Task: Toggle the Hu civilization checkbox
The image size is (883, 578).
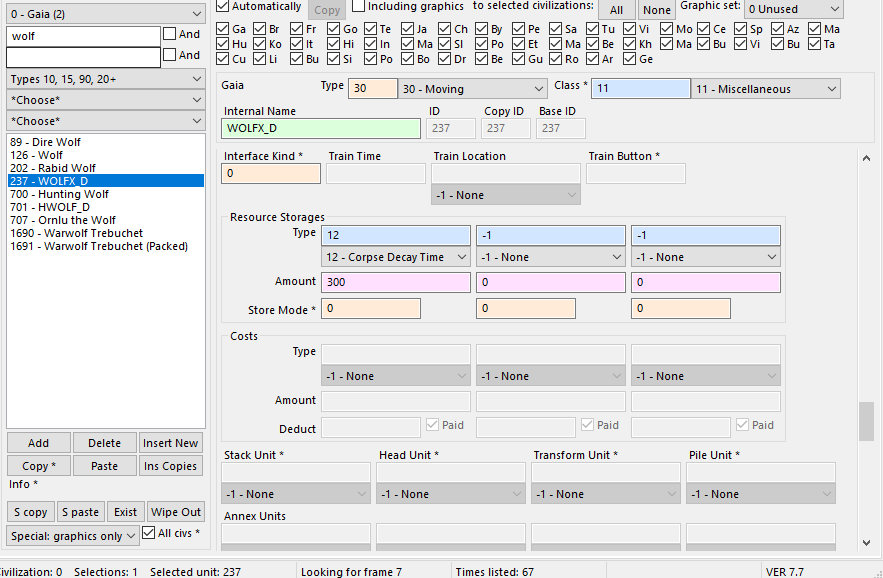Action: 222,43
